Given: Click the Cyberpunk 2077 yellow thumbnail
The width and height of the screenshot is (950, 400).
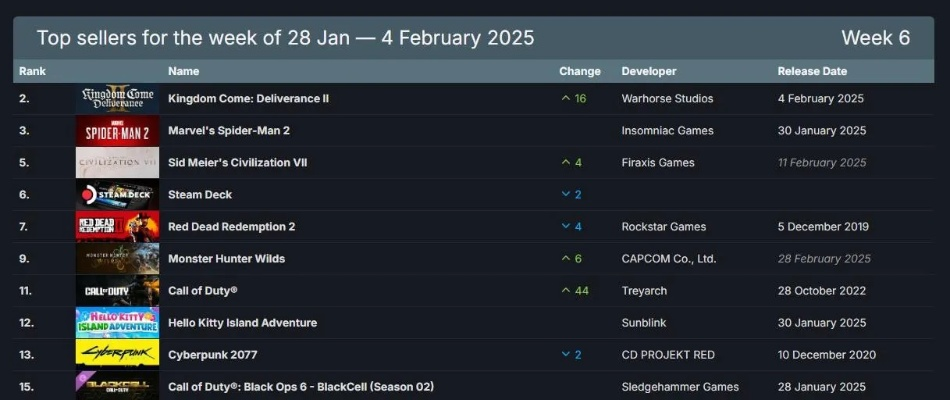Looking at the screenshot, I should click(x=117, y=355).
